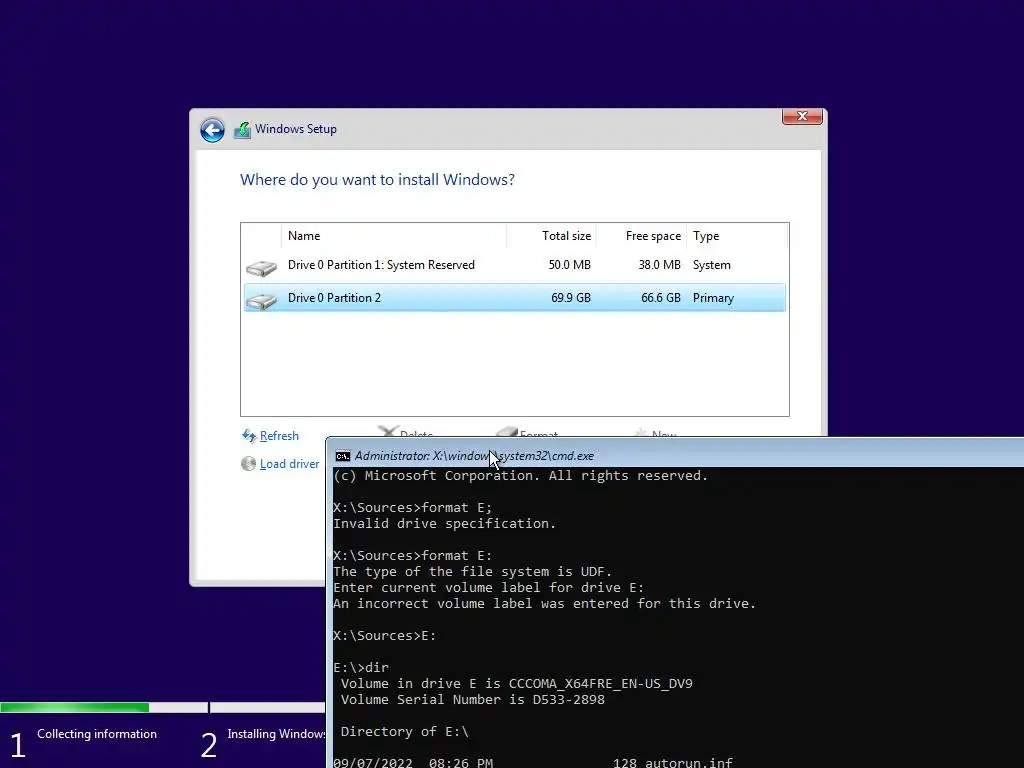Click the Refresh link
1024x768 pixels.
[x=279, y=436]
